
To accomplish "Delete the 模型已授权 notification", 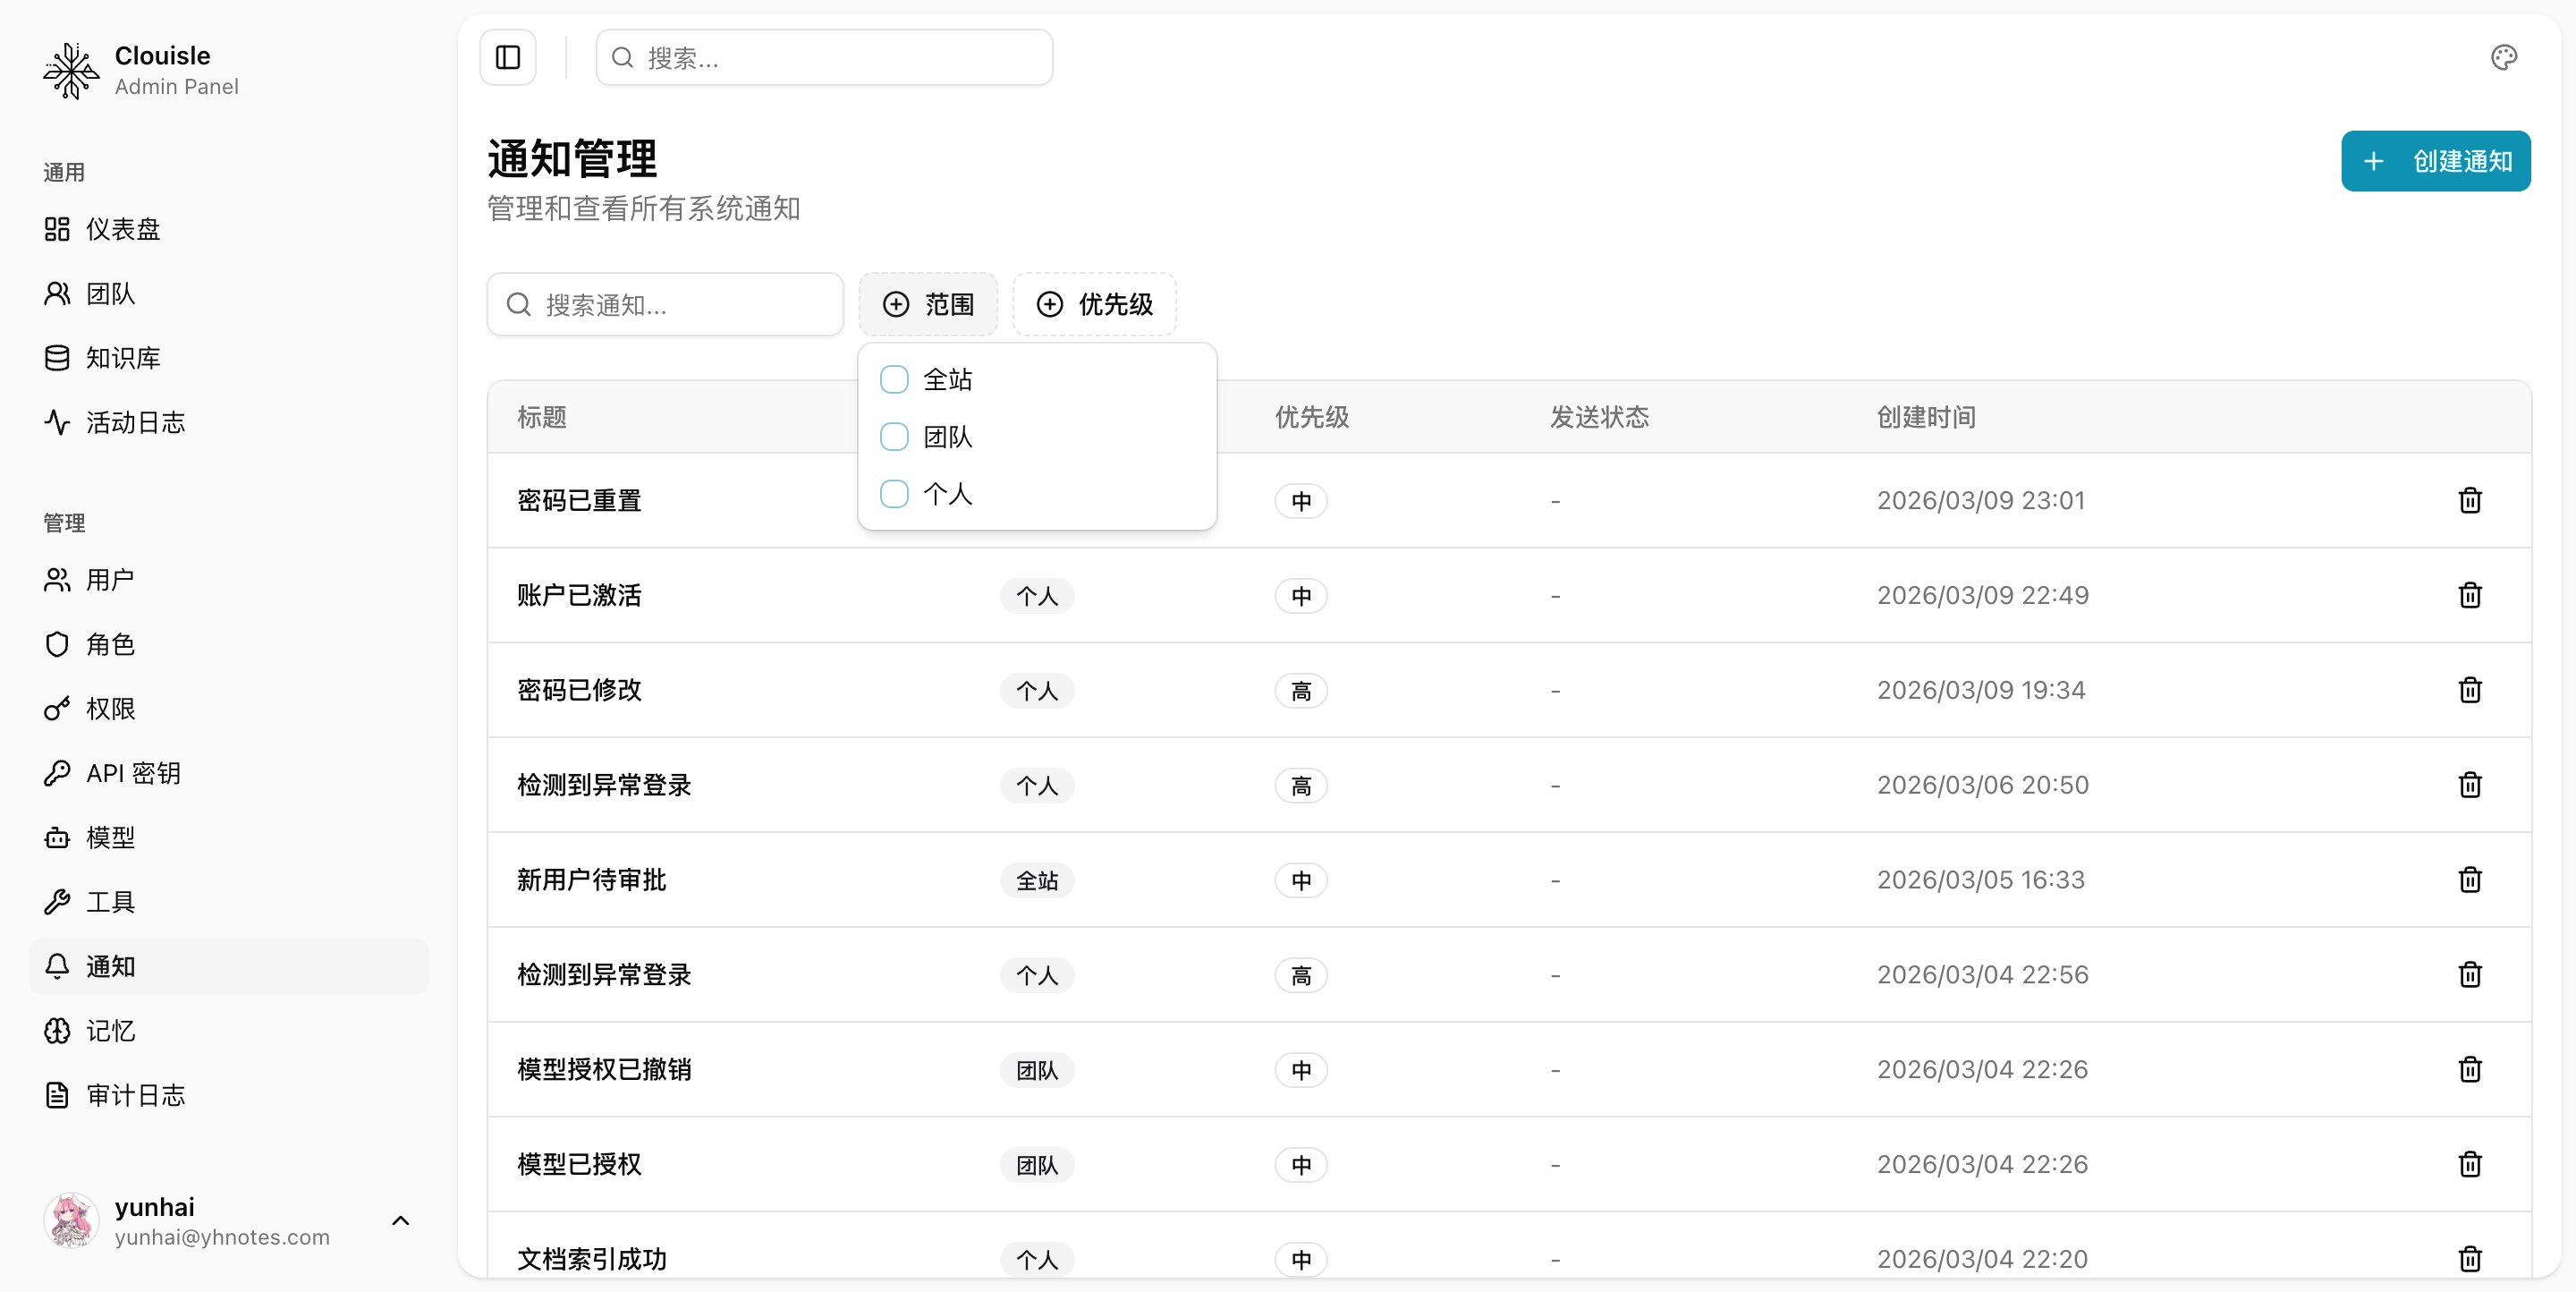I will (2469, 1164).
